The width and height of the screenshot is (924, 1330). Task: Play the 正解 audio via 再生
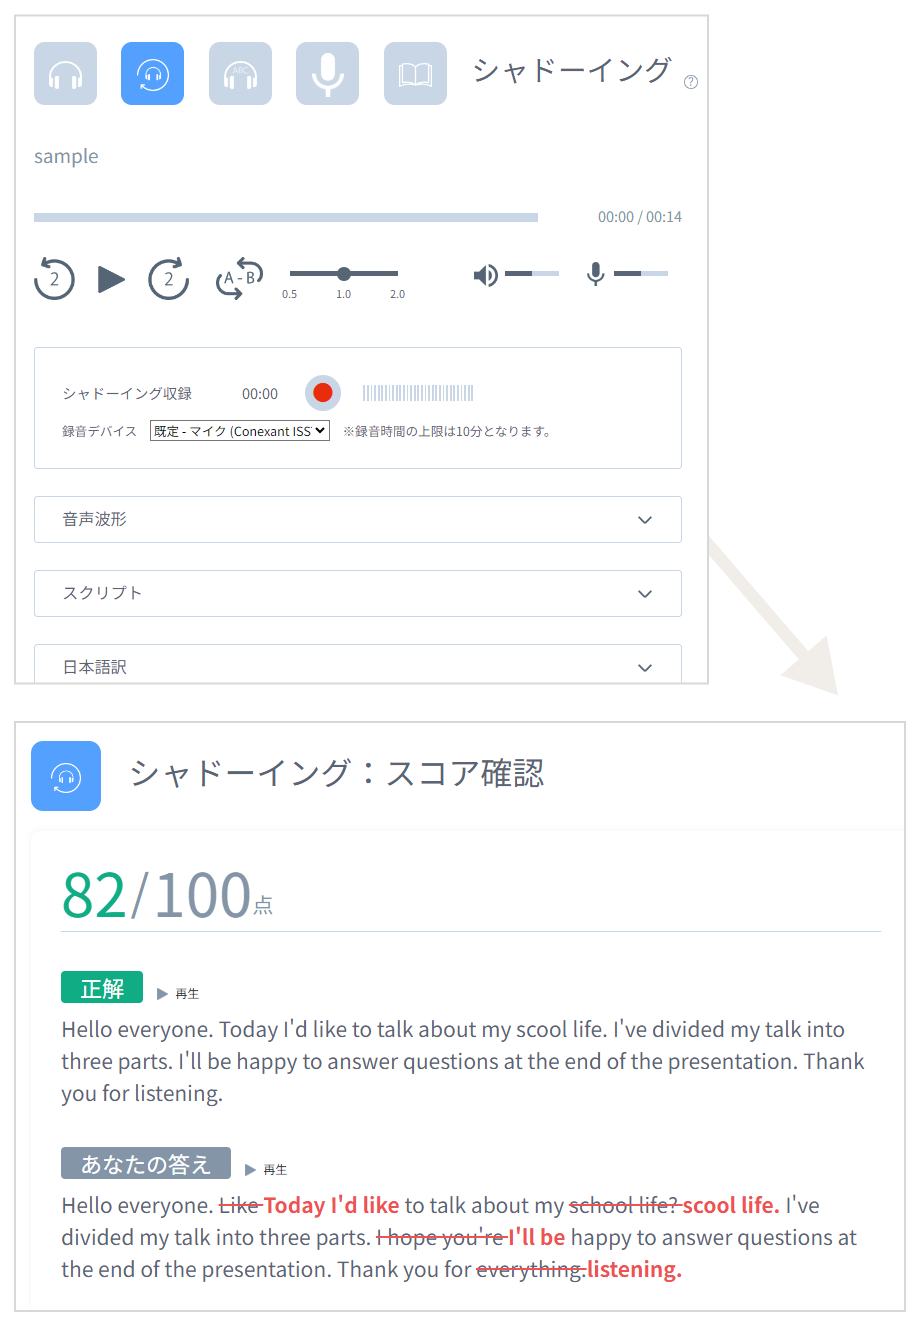click(x=178, y=993)
